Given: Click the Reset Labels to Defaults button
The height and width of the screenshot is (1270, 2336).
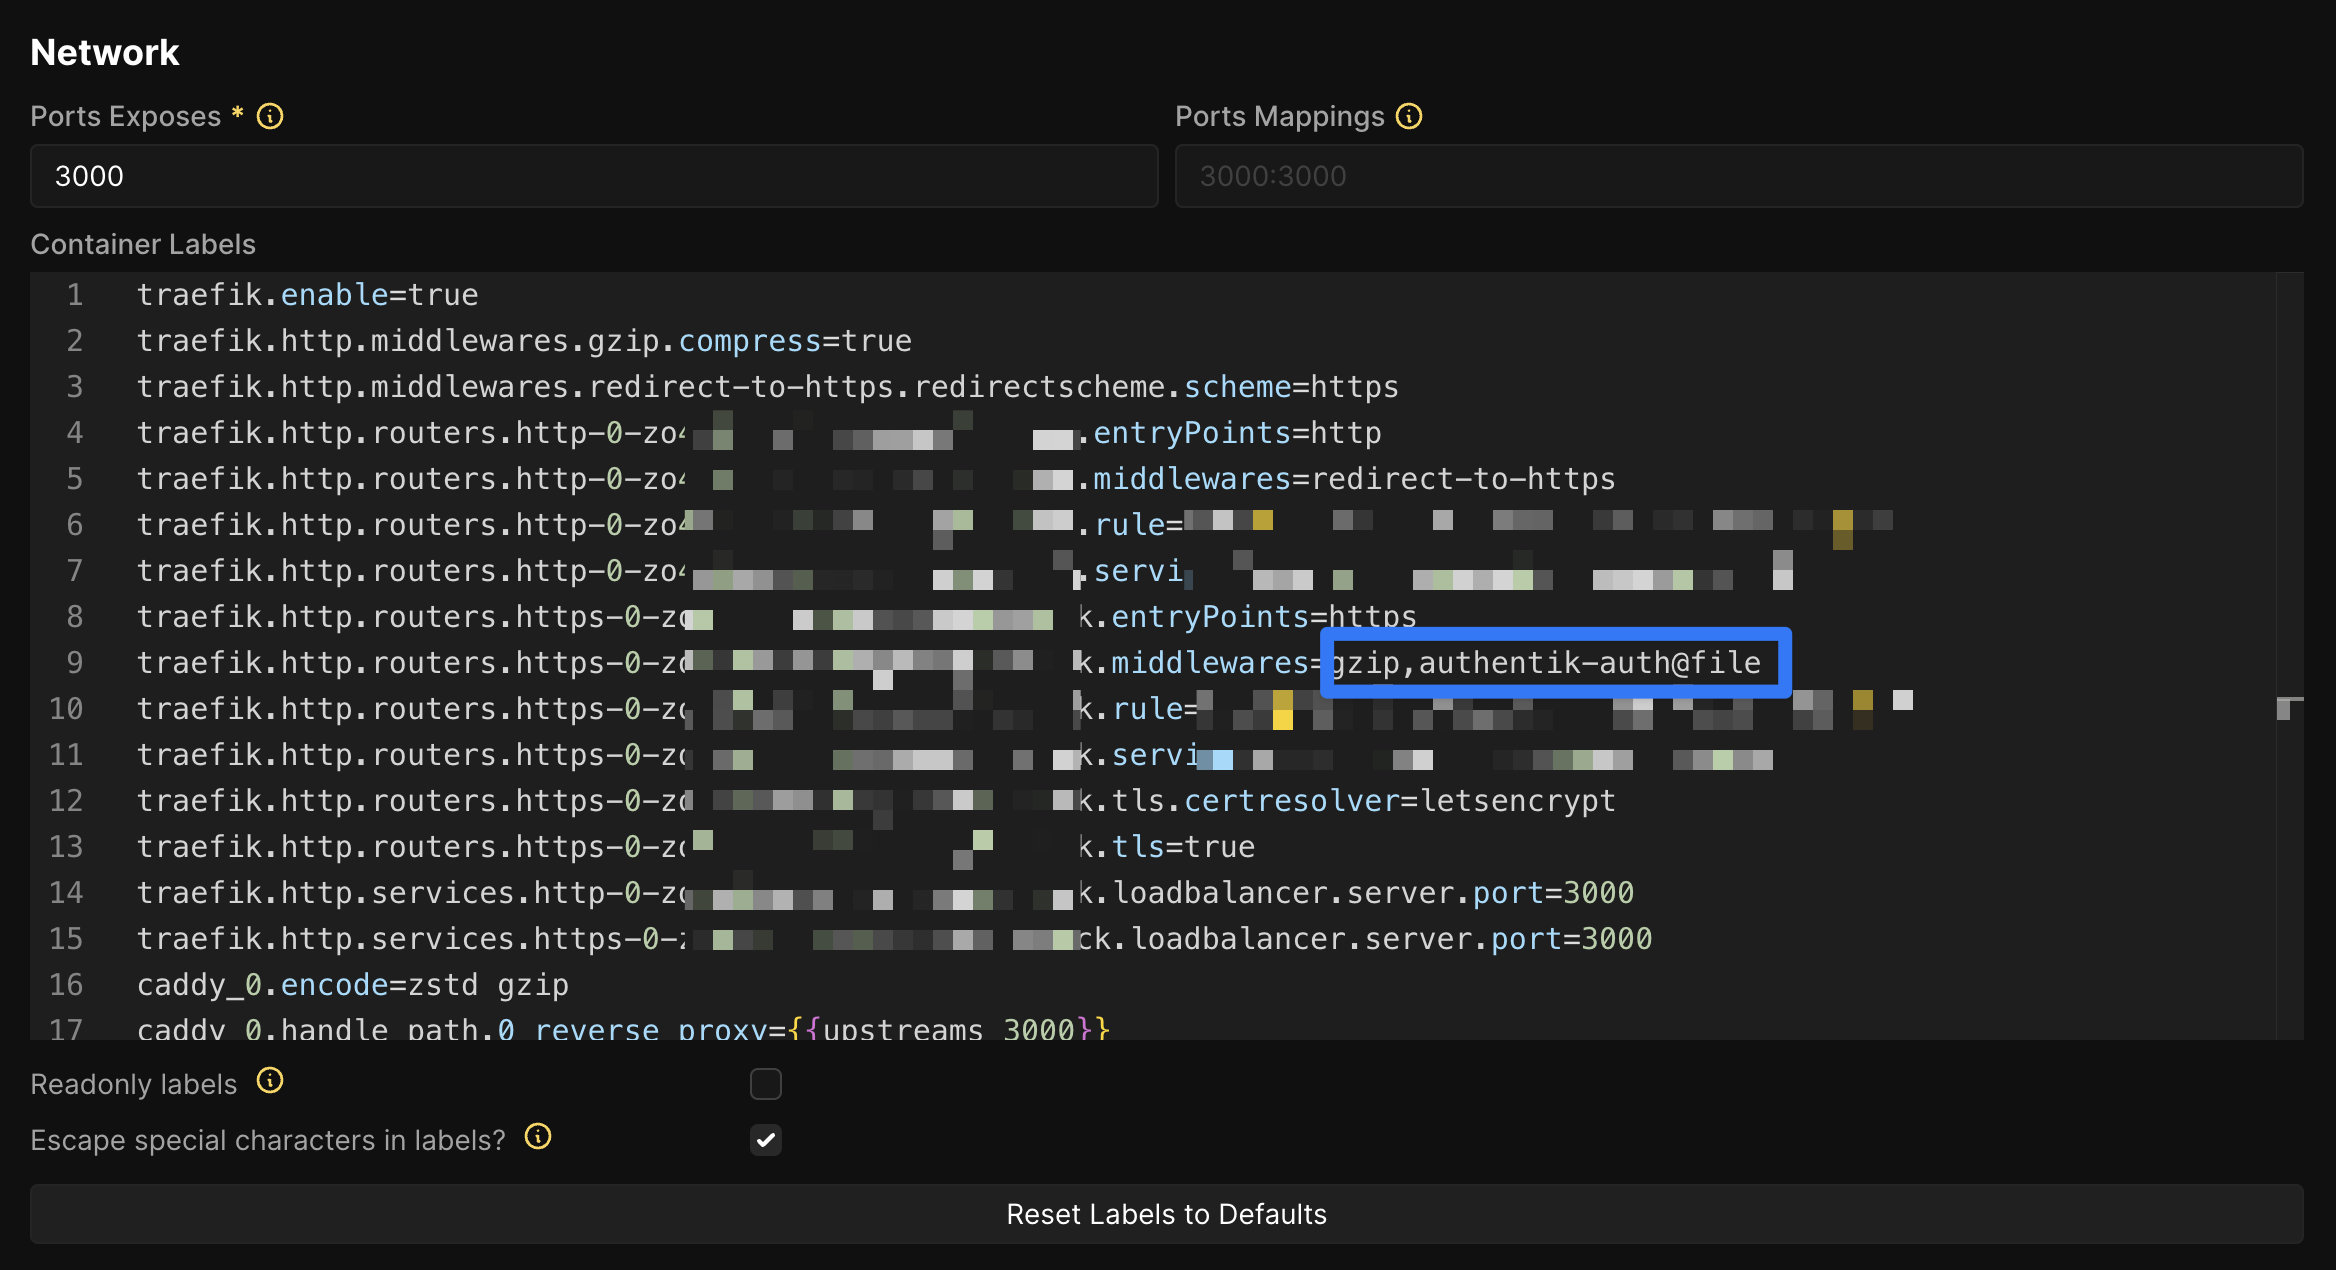Looking at the screenshot, I should tap(1166, 1214).
